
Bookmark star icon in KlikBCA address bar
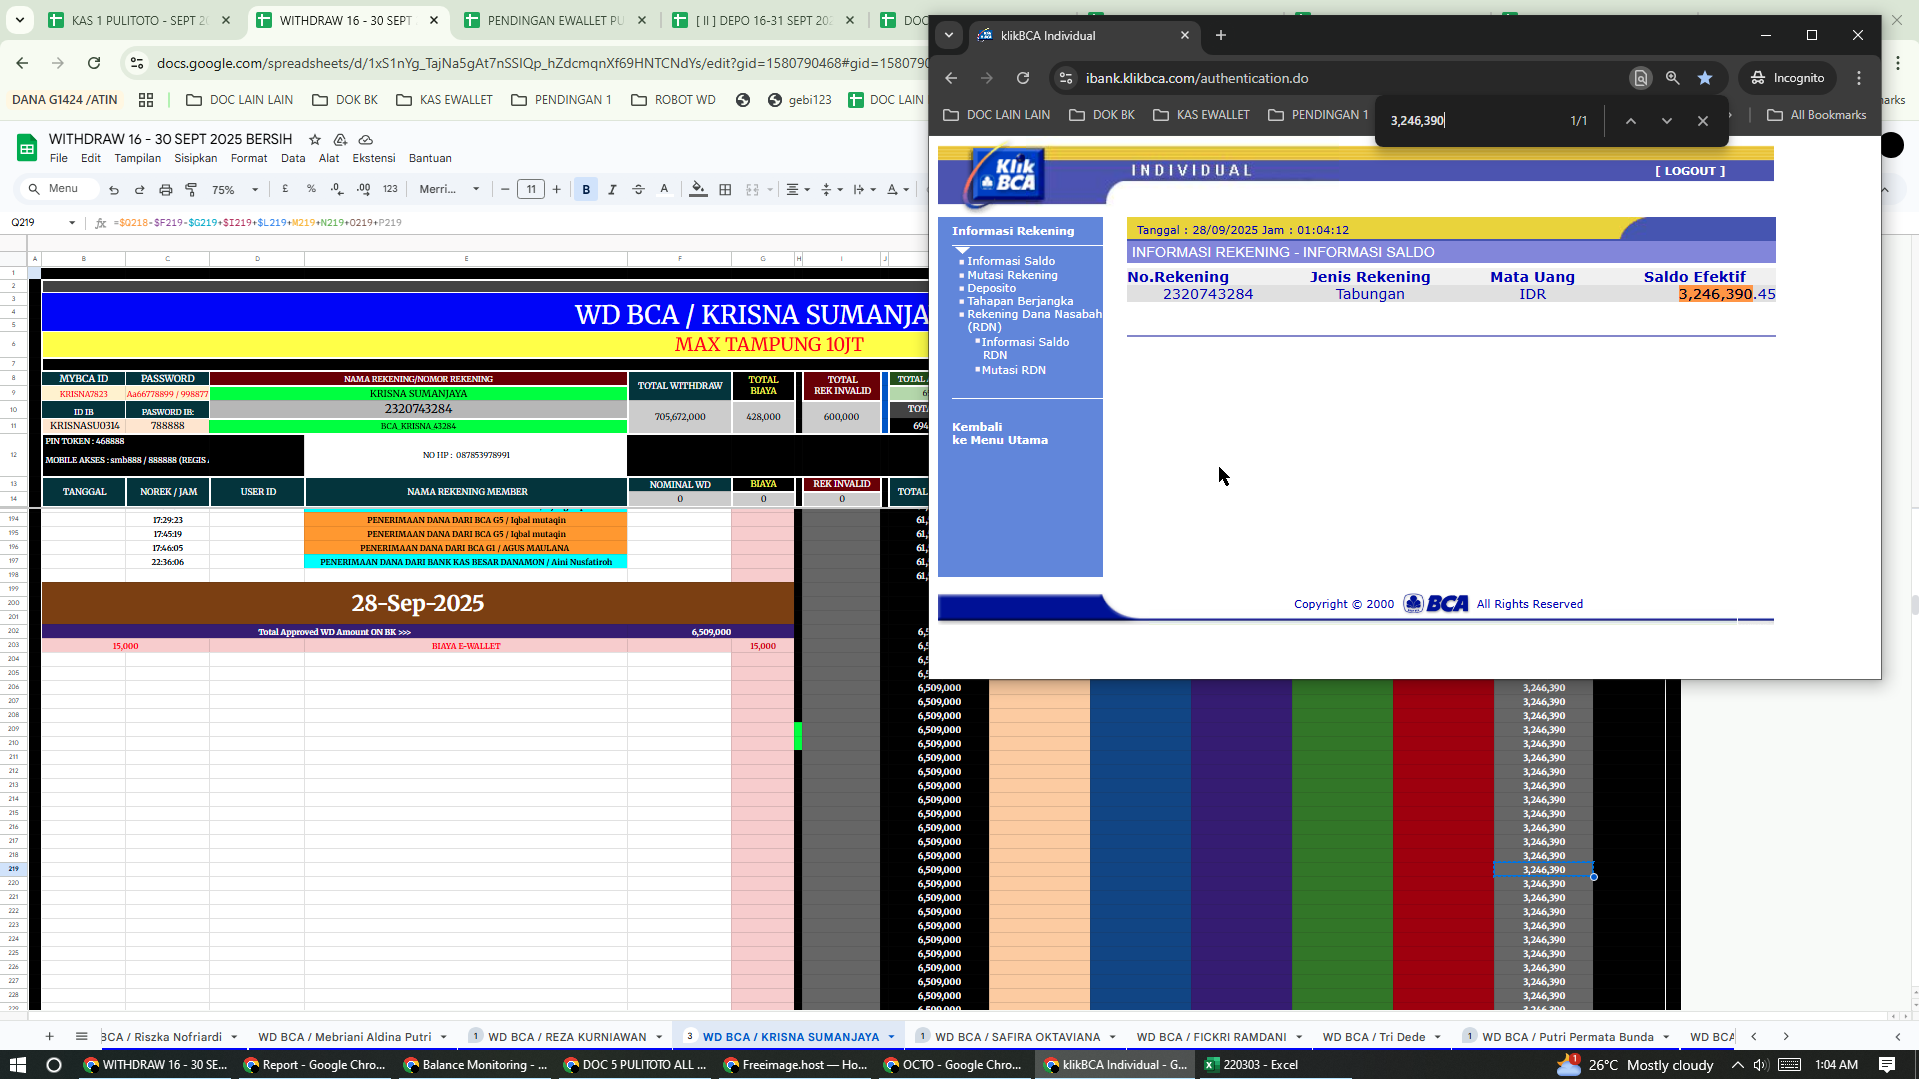click(x=1705, y=78)
